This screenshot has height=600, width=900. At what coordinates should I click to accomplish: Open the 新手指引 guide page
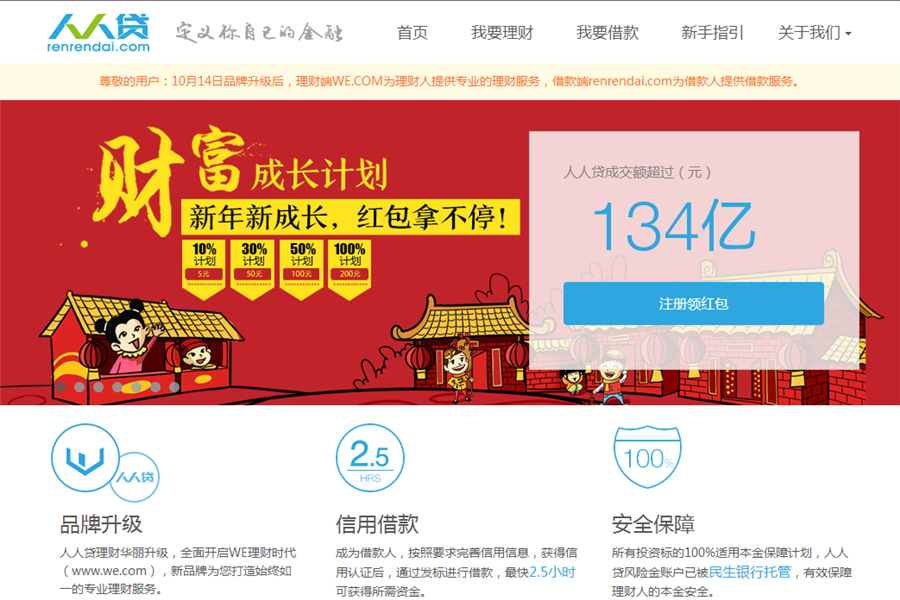pos(712,33)
